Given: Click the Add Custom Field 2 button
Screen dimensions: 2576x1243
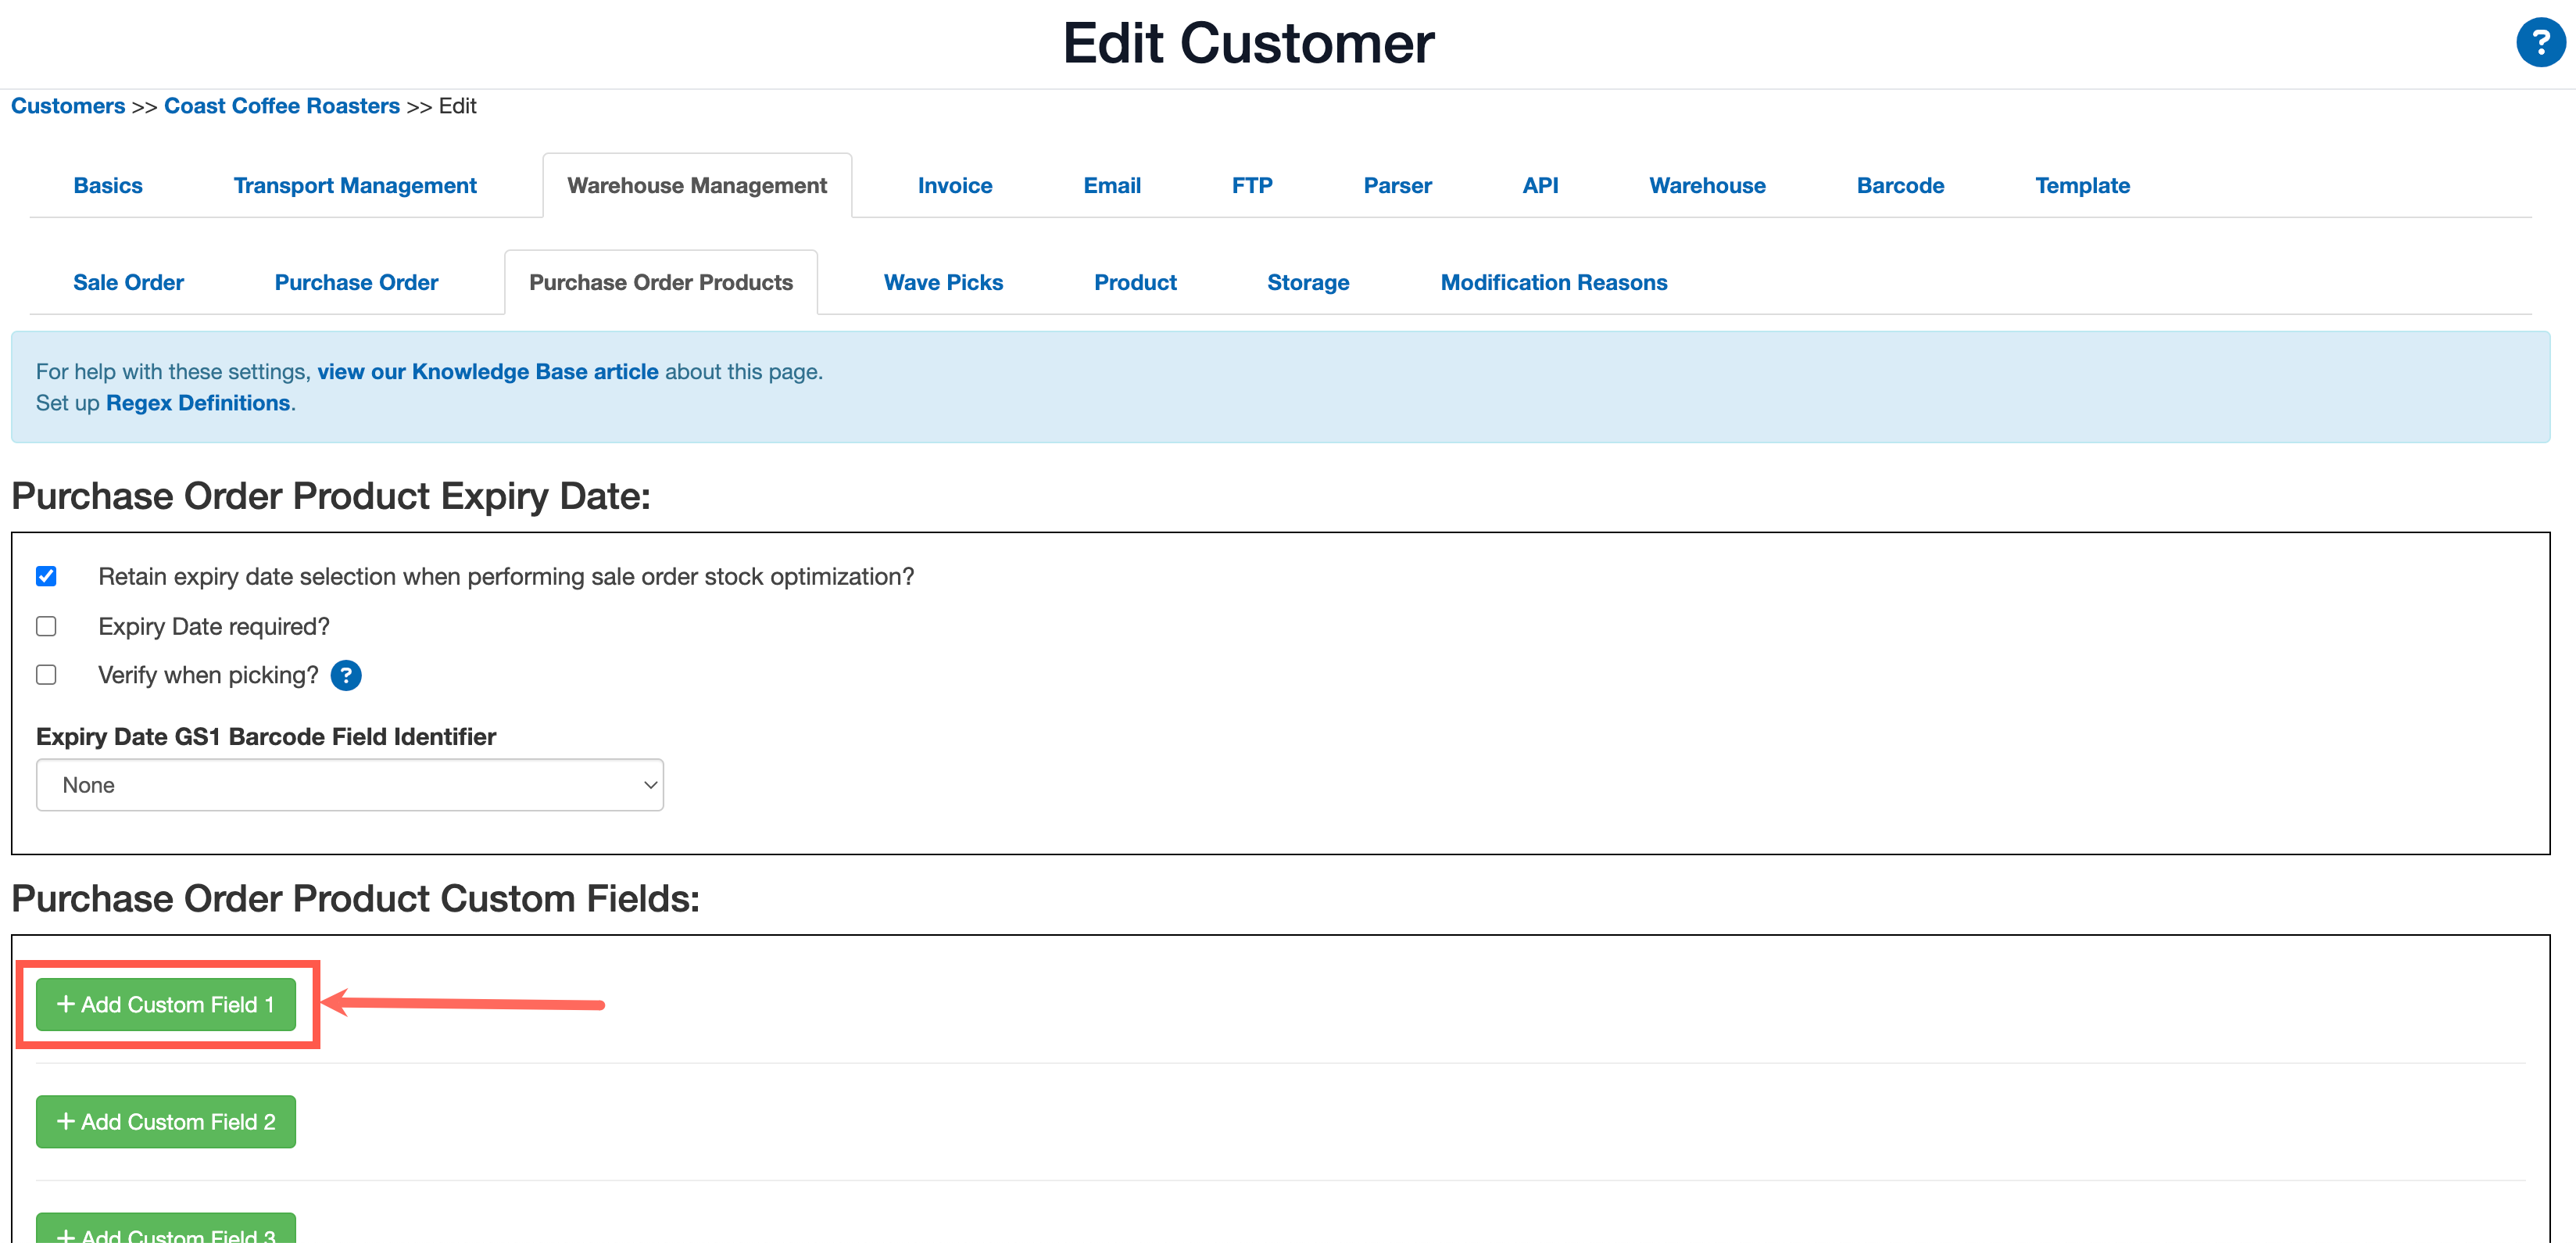Looking at the screenshot, I should 166,1121.
